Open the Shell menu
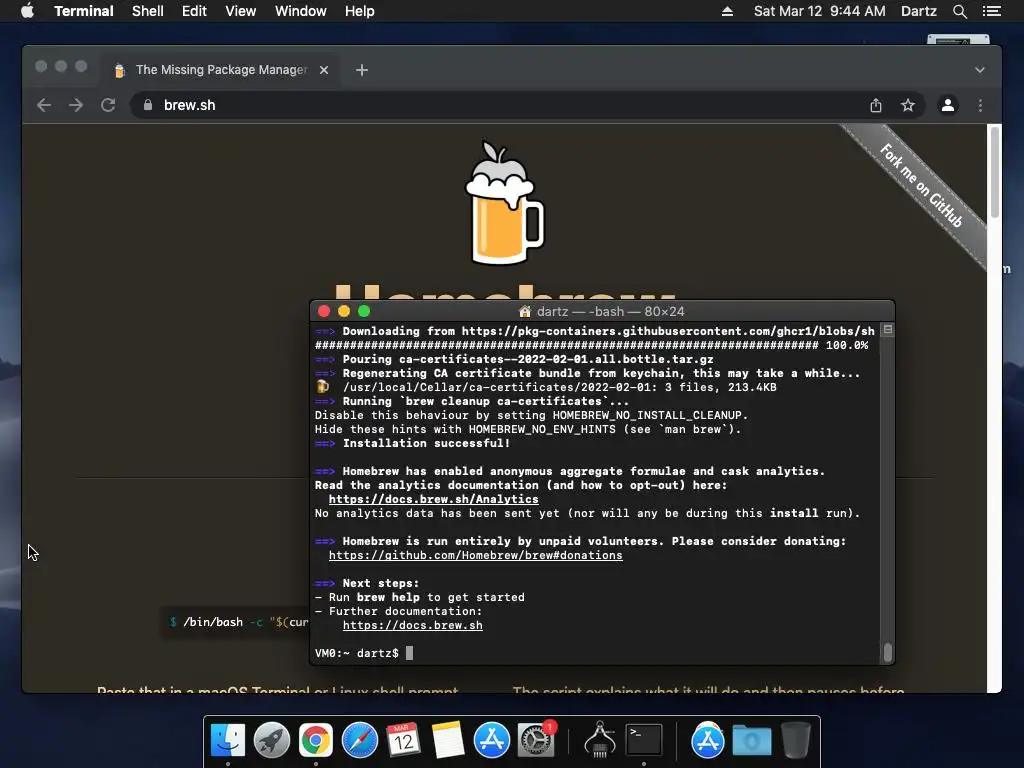 point(148,11)
